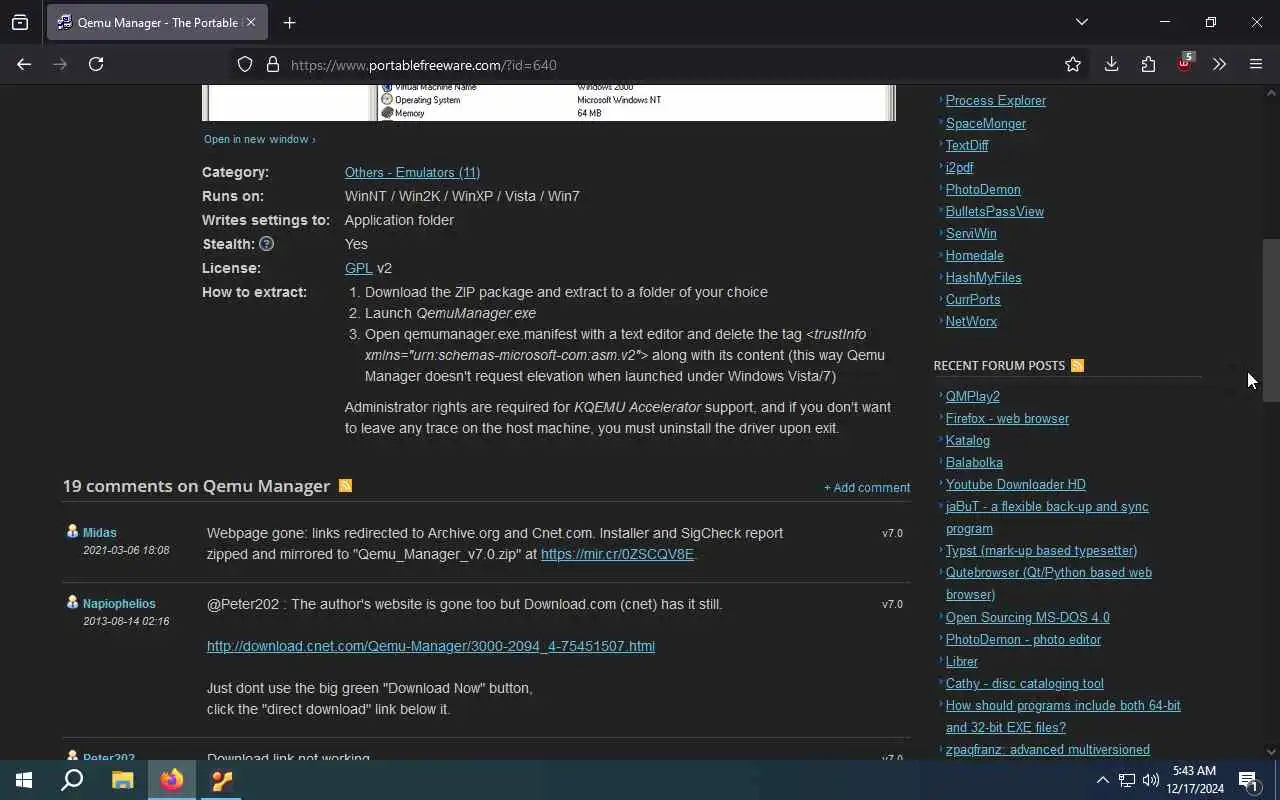
Task: Show hidden system tray icons
Action: 1102,780
